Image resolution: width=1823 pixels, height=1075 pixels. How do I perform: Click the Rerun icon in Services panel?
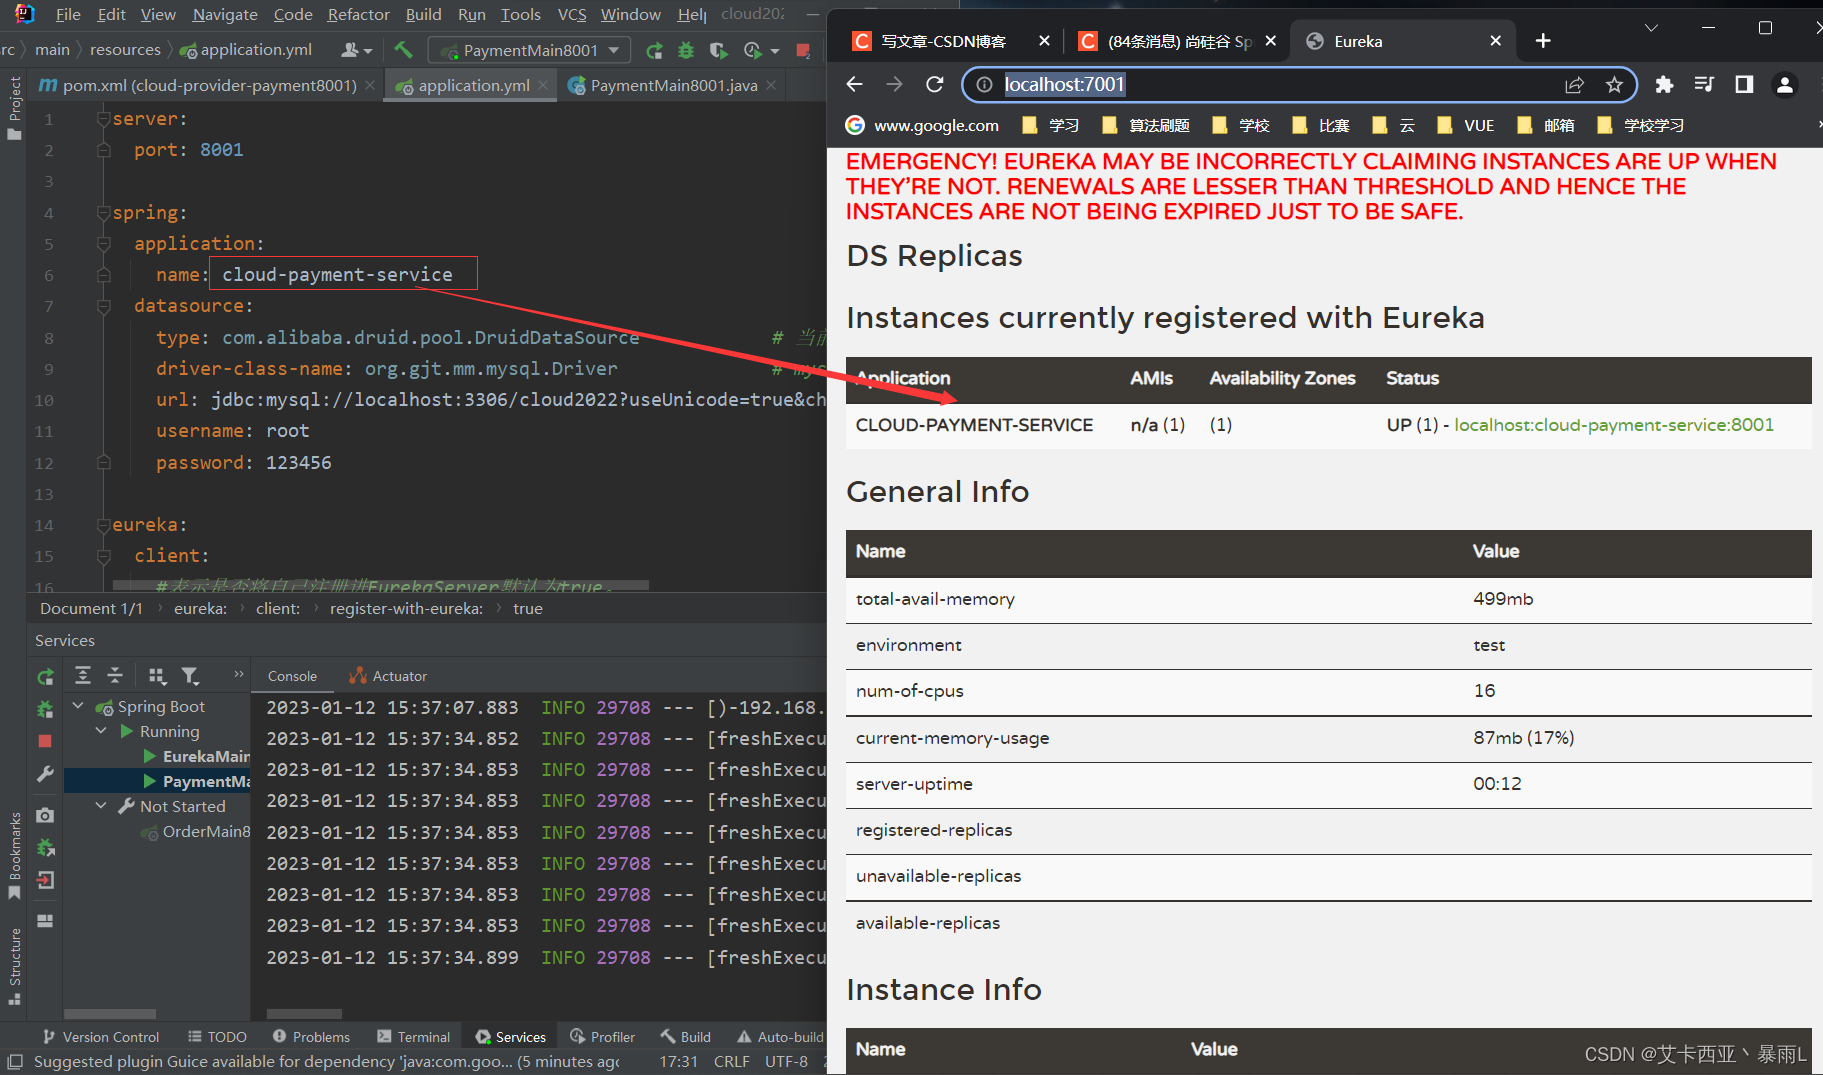point(45,677)
